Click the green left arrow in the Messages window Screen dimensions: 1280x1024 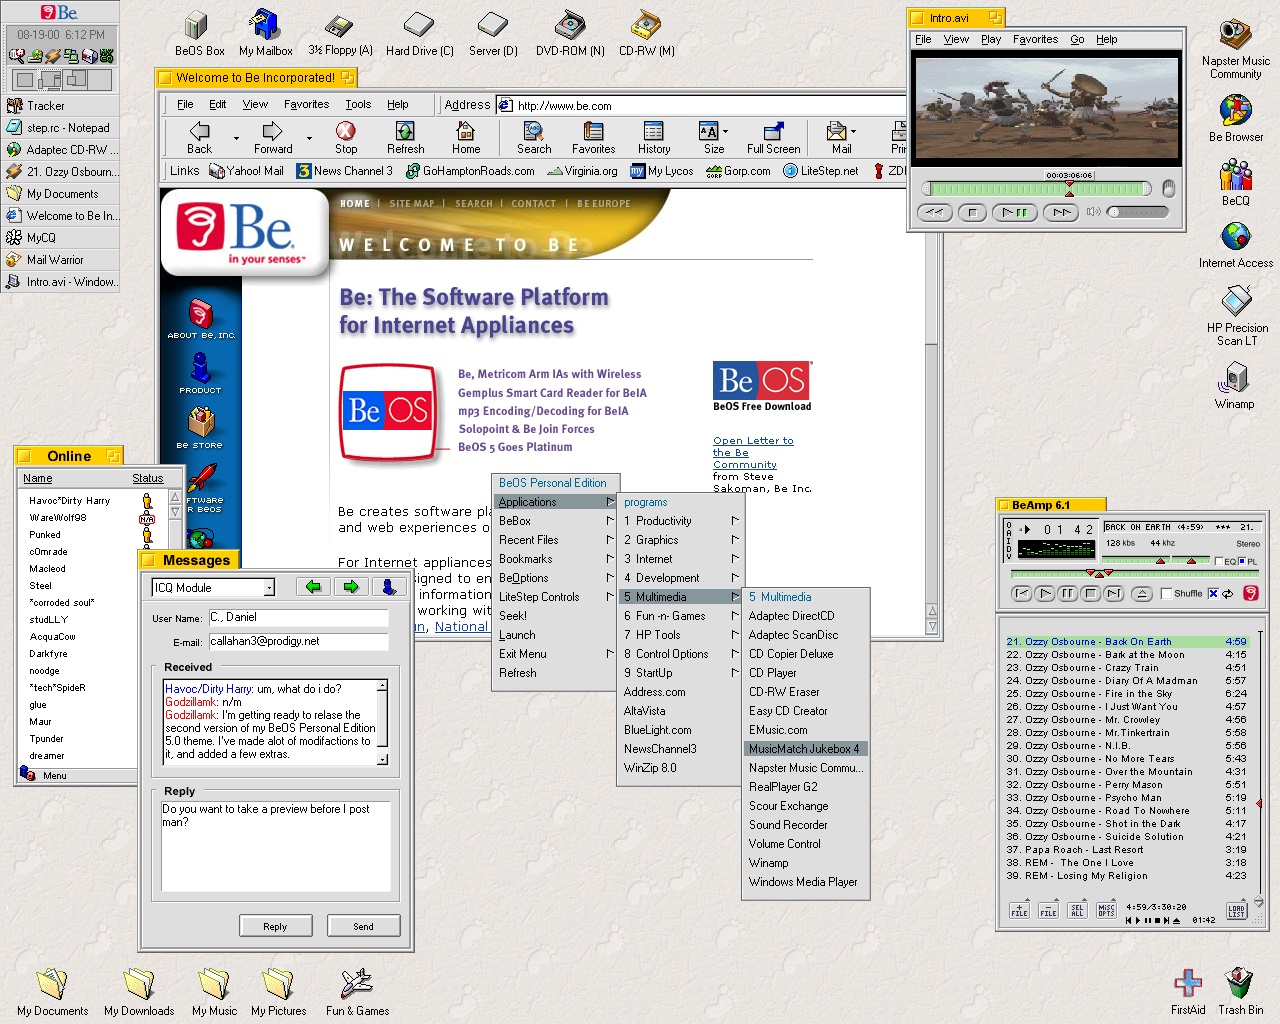pos(313,587)
